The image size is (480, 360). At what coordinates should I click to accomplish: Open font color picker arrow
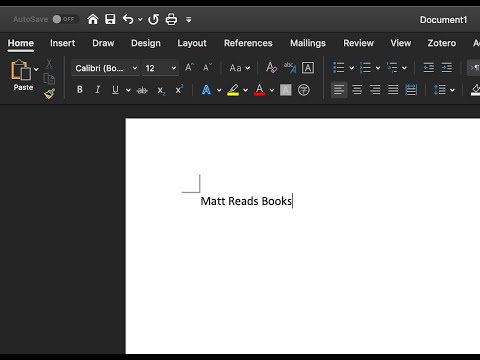tap(272, 90)
